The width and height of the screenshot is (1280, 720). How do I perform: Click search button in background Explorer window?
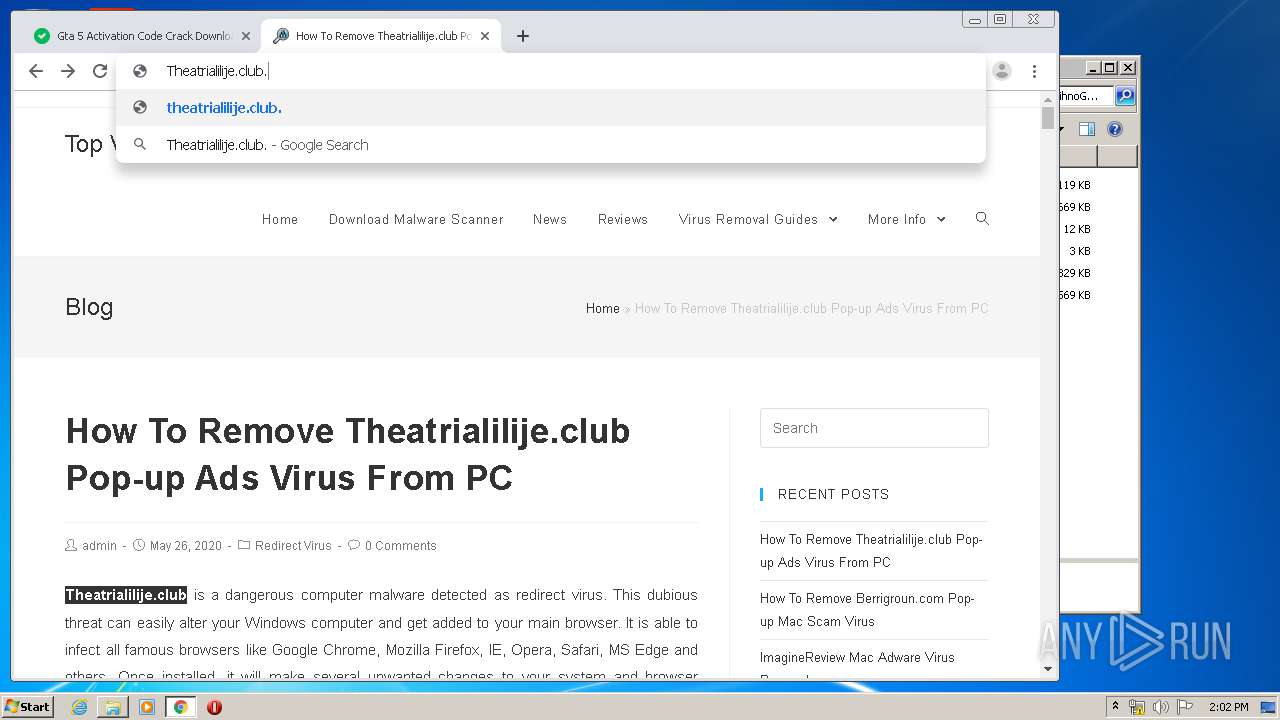coord(1125,96)
